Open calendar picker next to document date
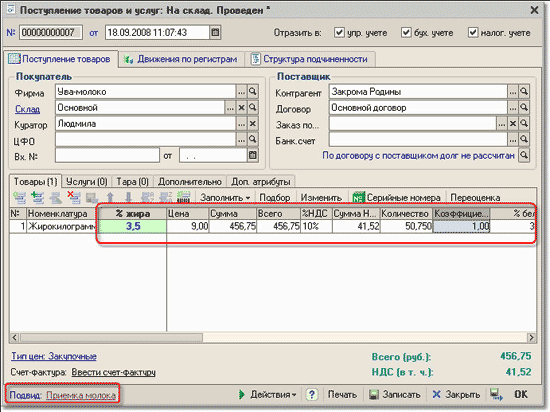 215,33
